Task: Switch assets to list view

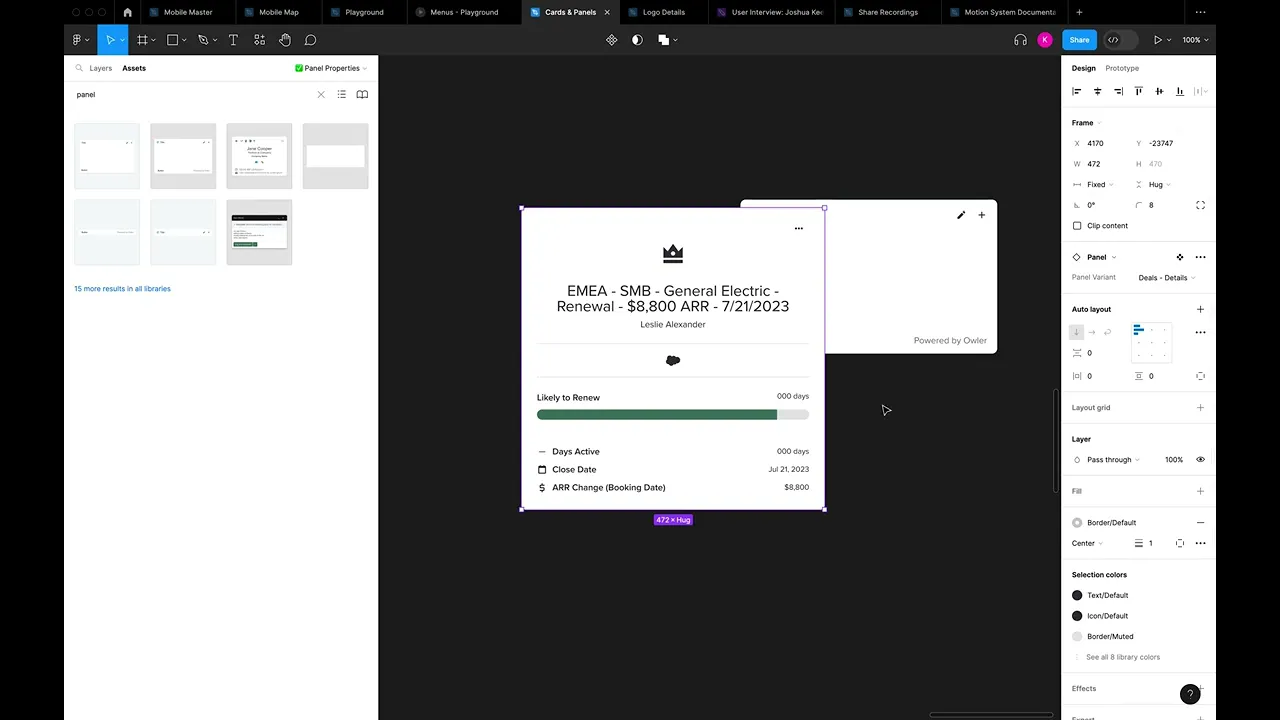Action: coord(342,95)
